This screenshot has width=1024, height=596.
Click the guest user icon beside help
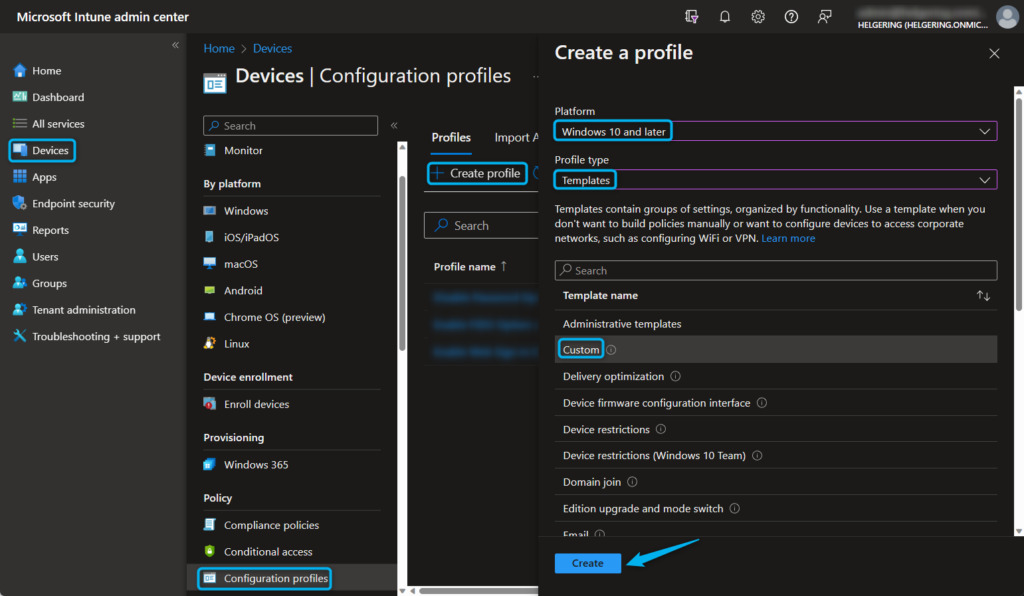[823, 16]
